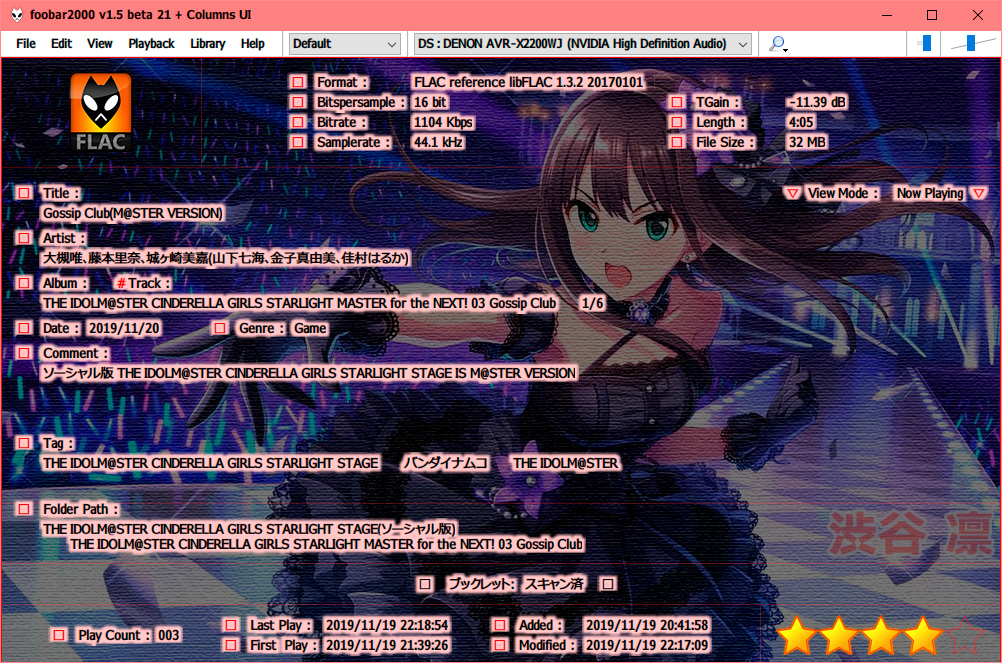The width and height of the screenshot is (1002, 663).
Task: Toggle the square next to Format
Action: coord(298,82)
